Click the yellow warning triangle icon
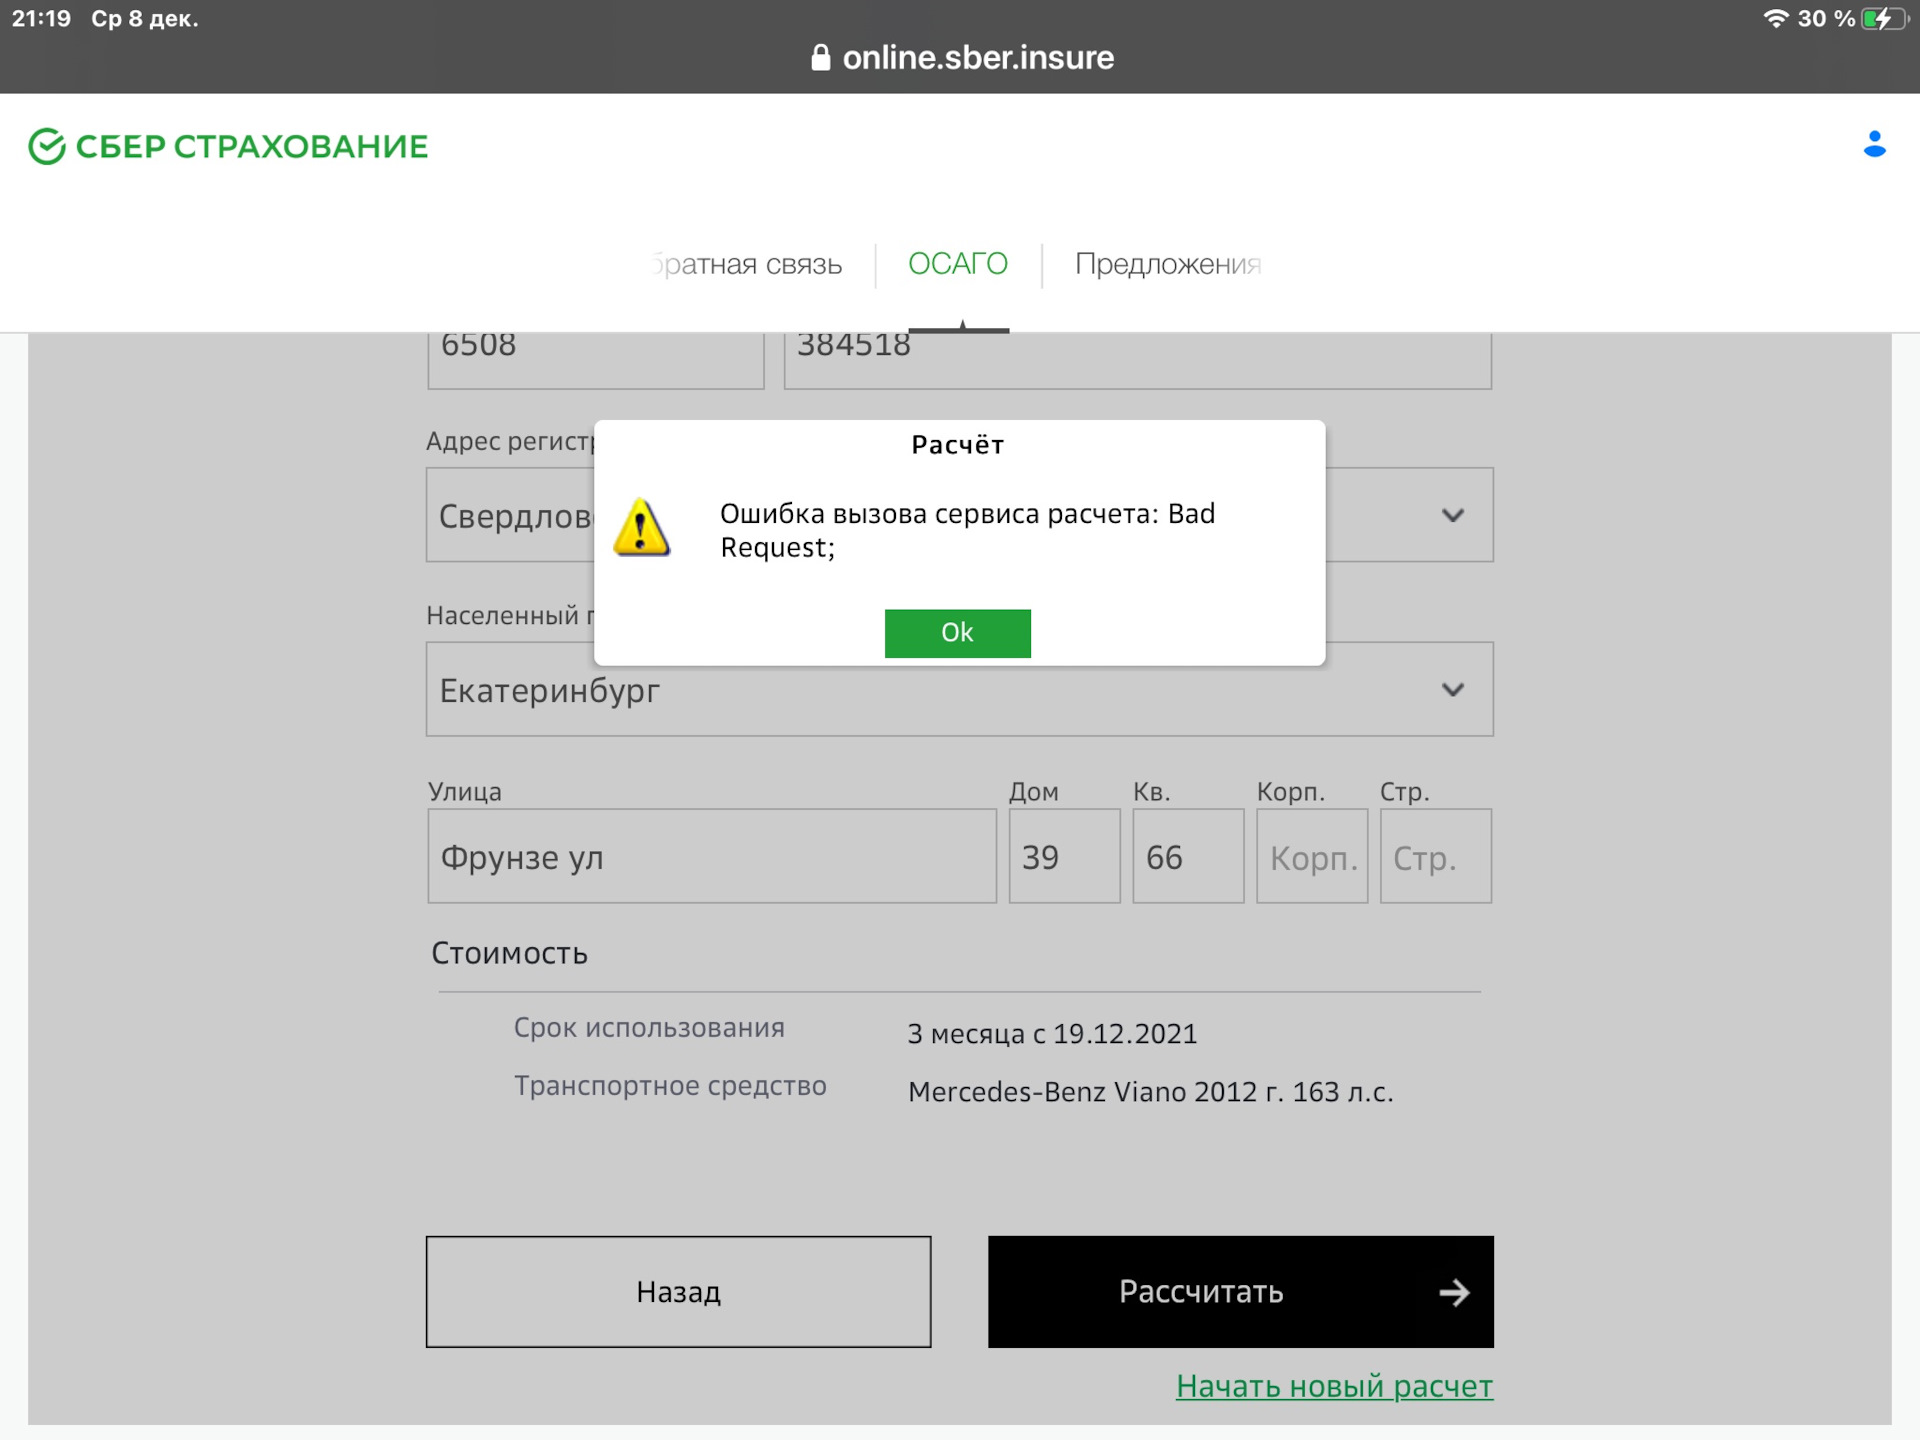1920x1440 pixels. pos(641,528)
